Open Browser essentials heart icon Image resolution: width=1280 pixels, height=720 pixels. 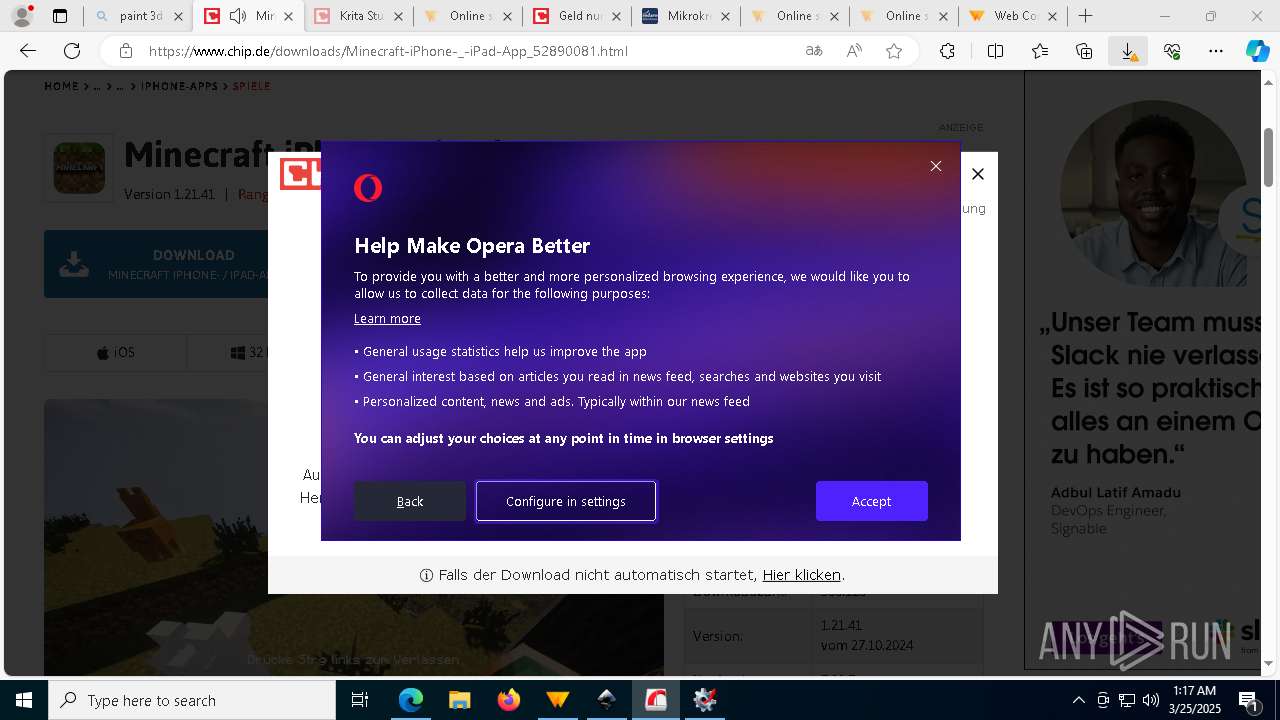1172,51
